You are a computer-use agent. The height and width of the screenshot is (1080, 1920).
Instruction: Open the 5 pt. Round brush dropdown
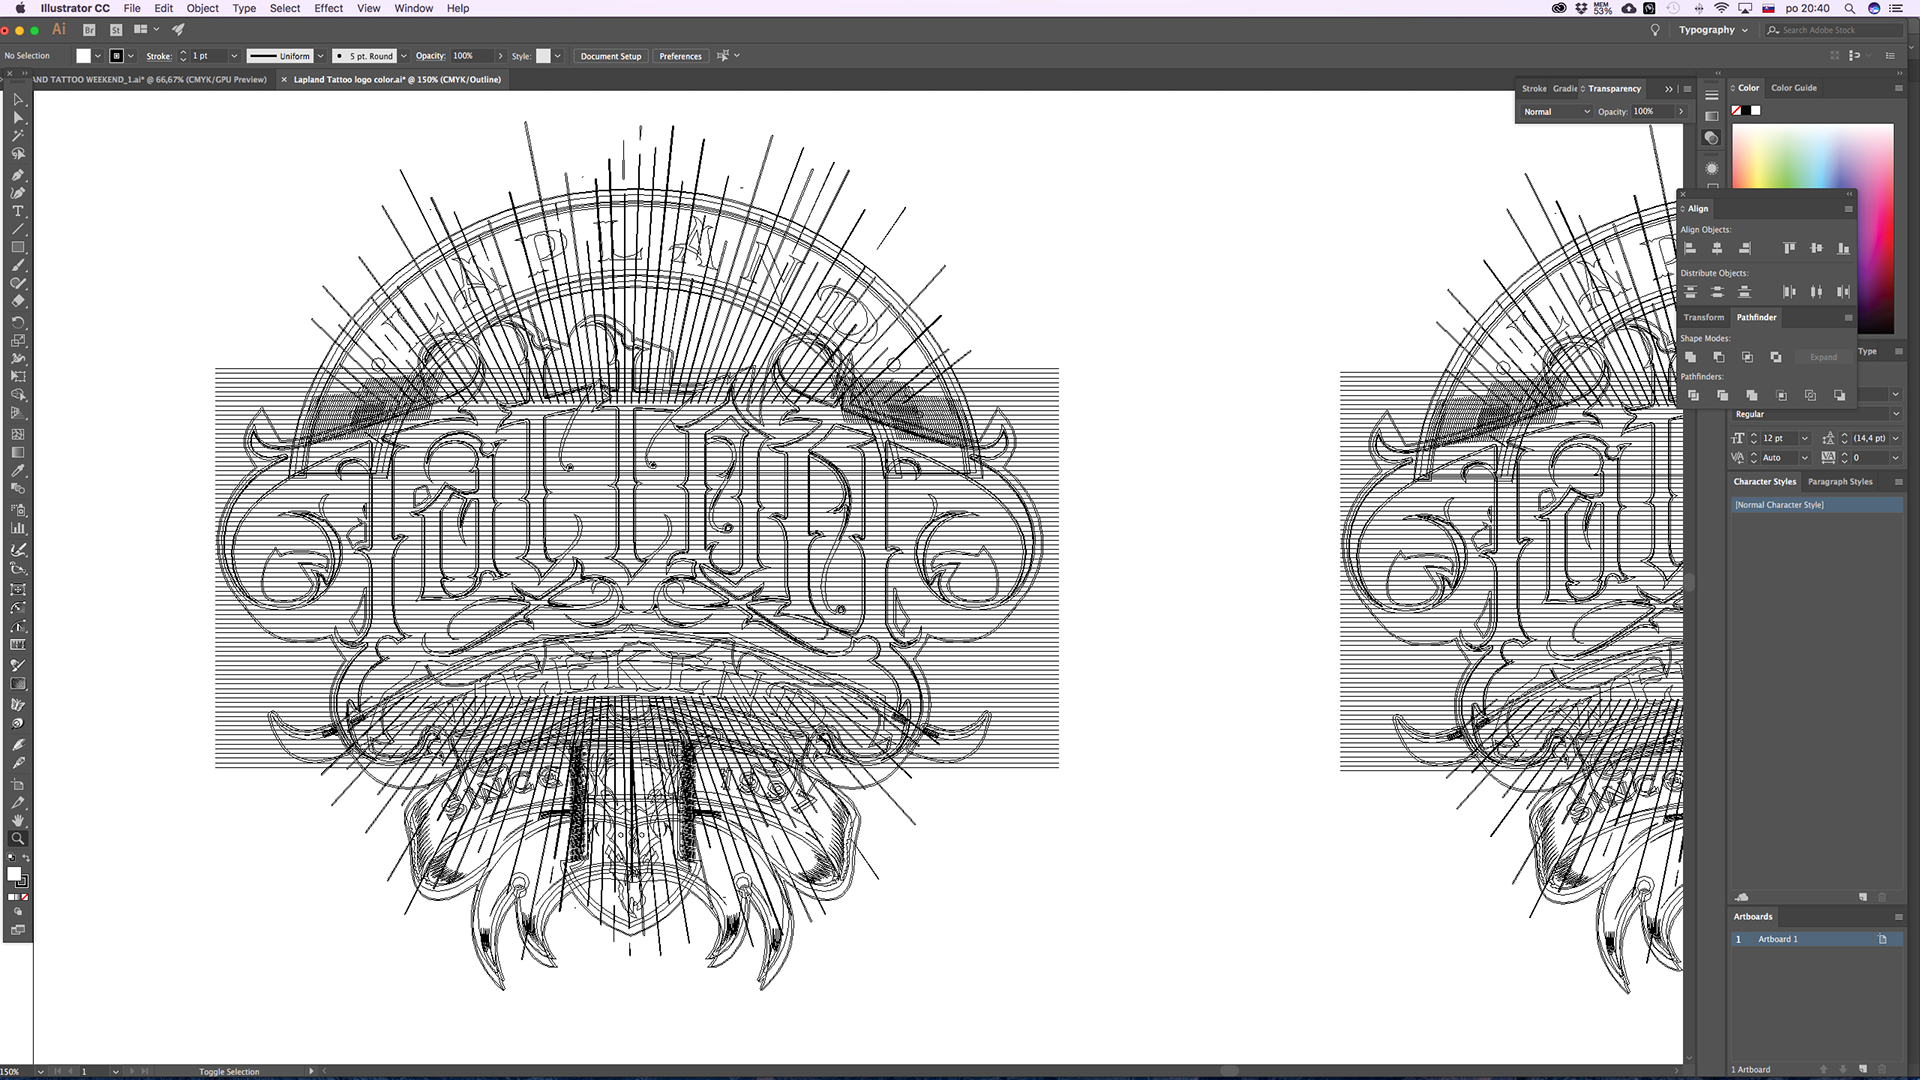click(403, 56)
